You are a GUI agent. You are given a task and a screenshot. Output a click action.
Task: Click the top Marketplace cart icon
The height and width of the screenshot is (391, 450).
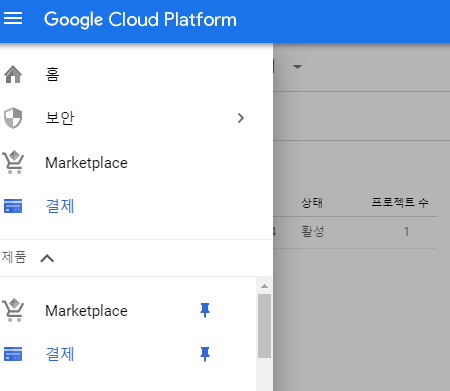point(13,162)
